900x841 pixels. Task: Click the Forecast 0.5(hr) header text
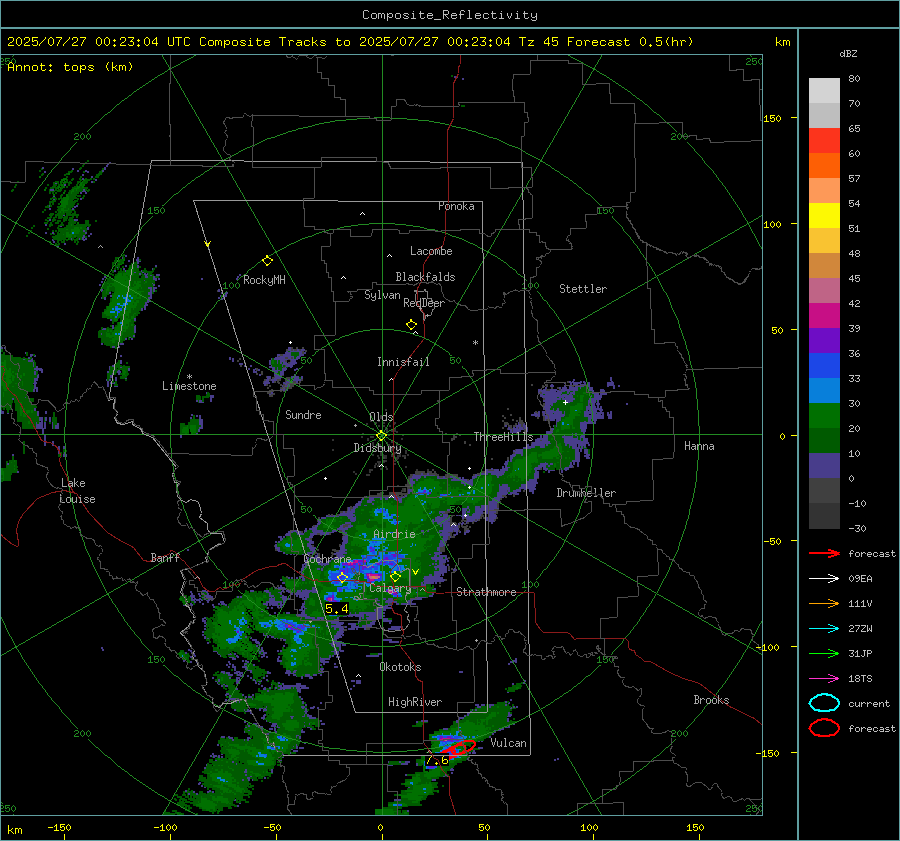pos(630,42)
